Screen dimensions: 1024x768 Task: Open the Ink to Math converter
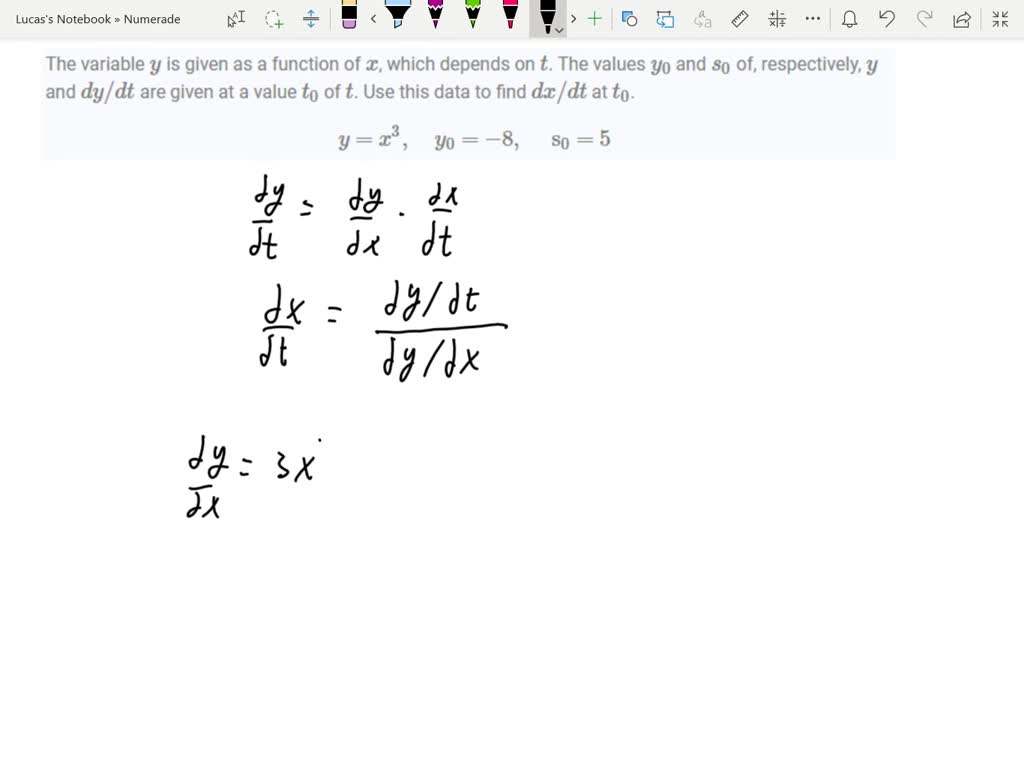tap(777, 18)
